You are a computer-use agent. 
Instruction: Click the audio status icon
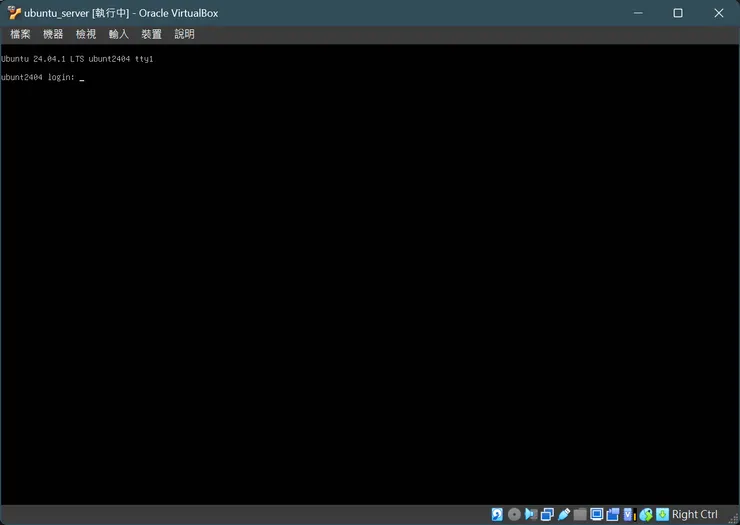tap(531, 514)
